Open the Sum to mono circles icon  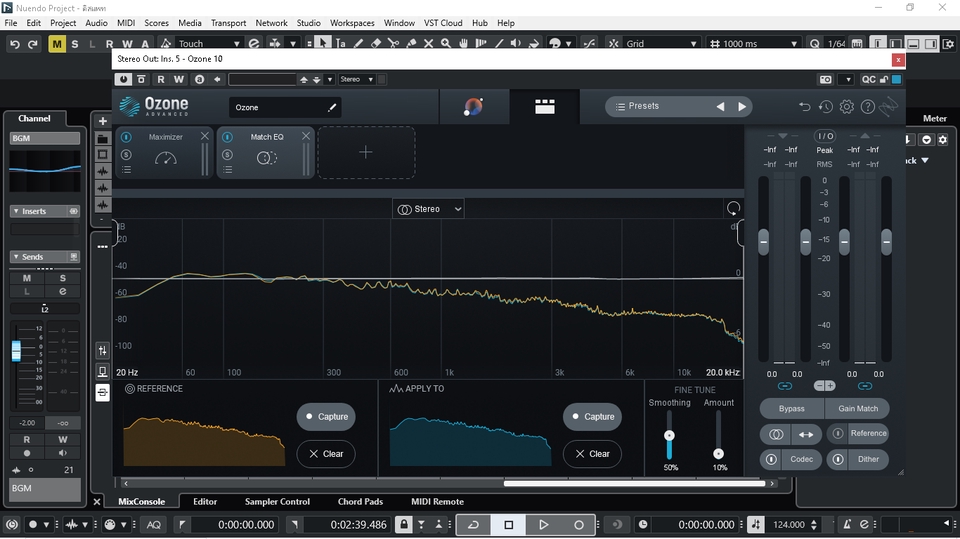coord(776,434)
